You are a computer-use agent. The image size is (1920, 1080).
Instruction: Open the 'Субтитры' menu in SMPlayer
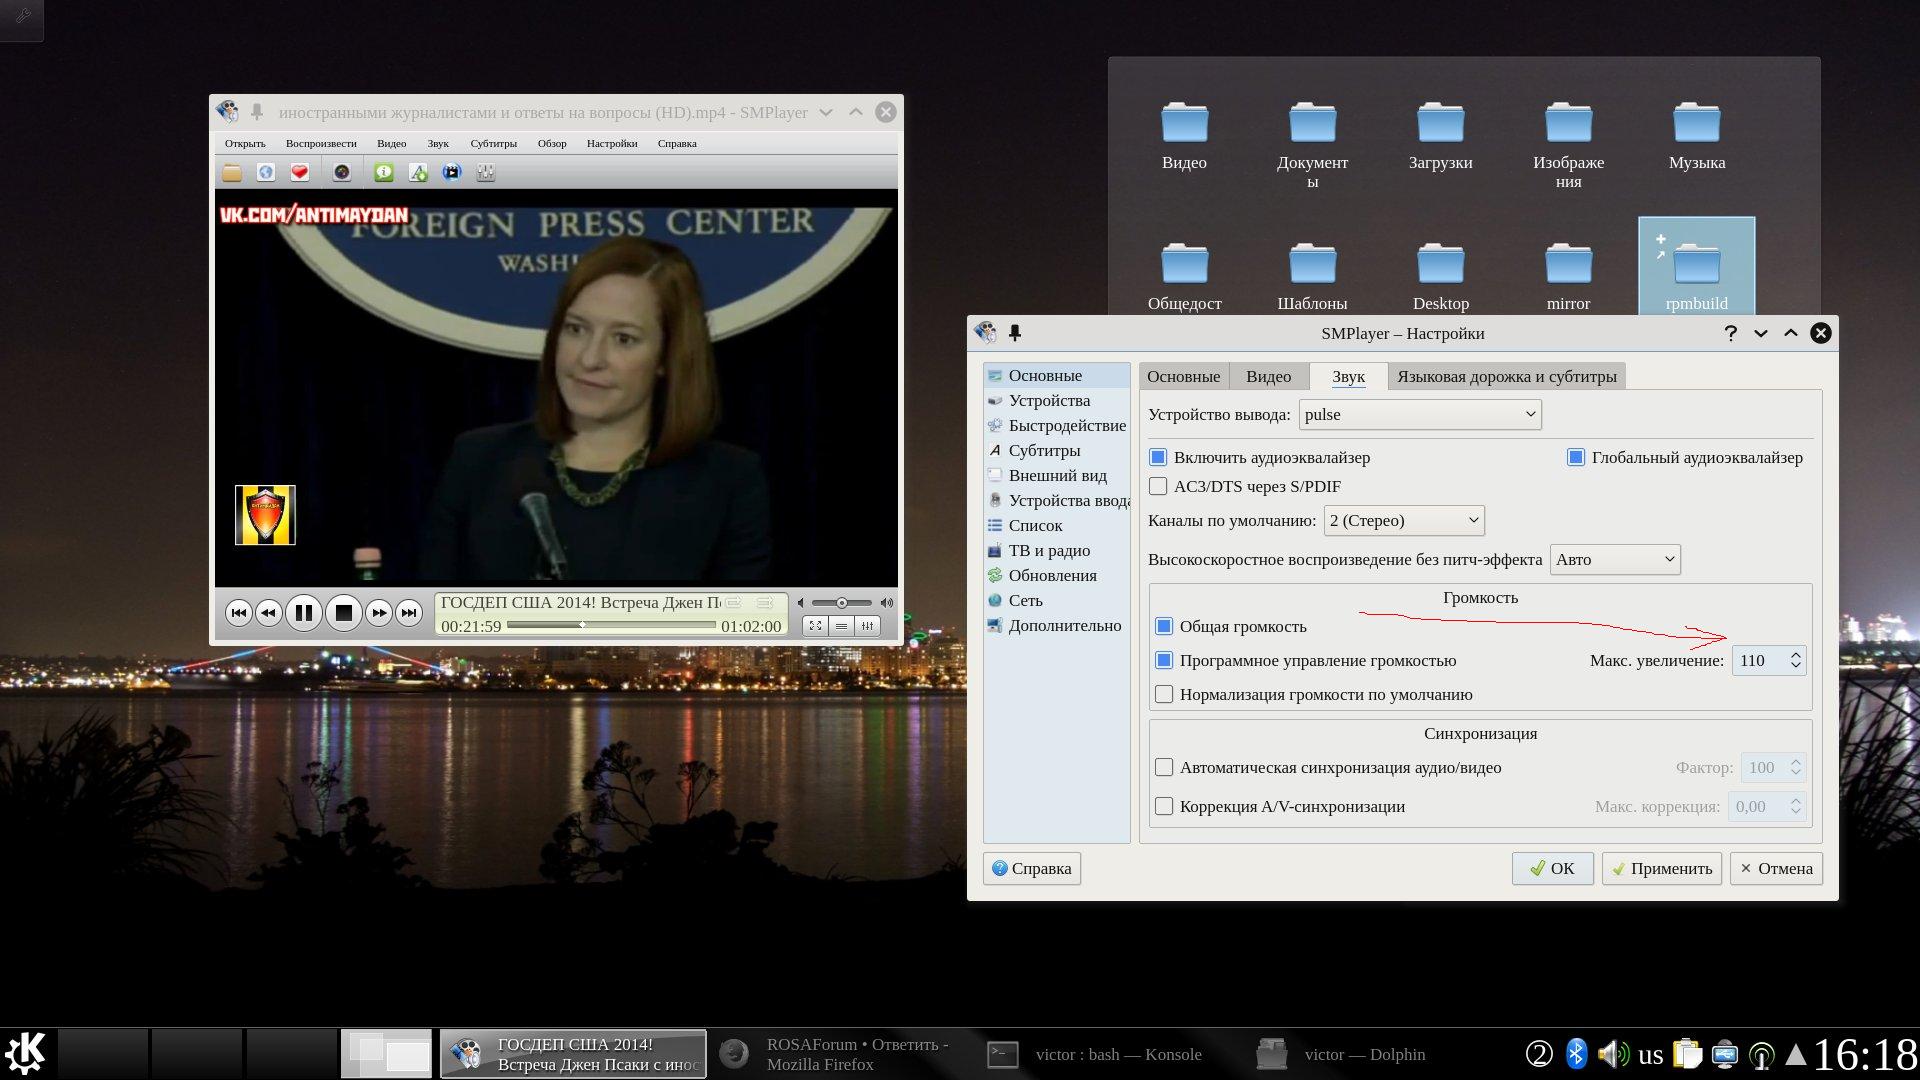[x=493, y=143]
